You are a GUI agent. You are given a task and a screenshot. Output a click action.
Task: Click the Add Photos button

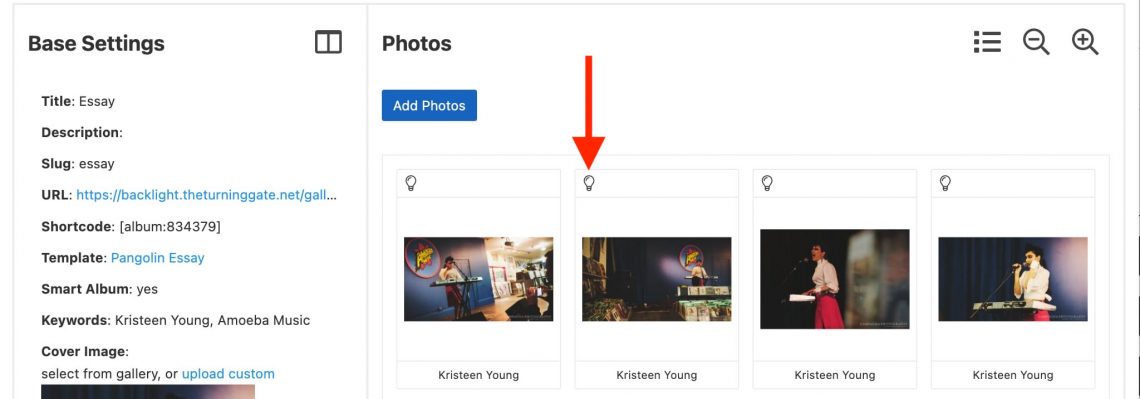(429, 105)
